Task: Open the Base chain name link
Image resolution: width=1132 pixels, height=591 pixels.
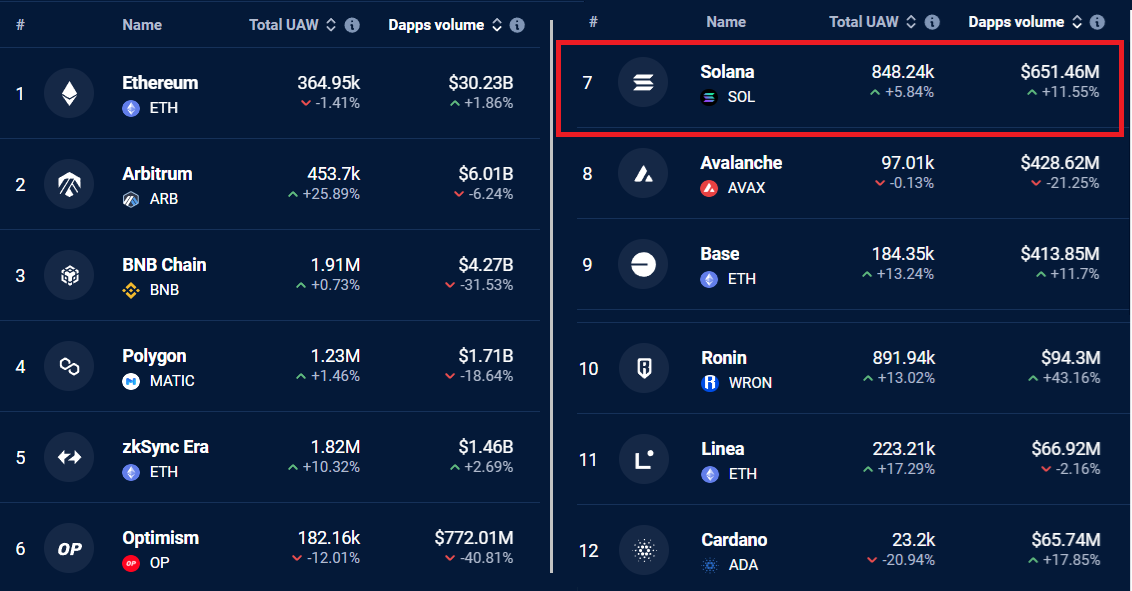Action: click(720, 254)
